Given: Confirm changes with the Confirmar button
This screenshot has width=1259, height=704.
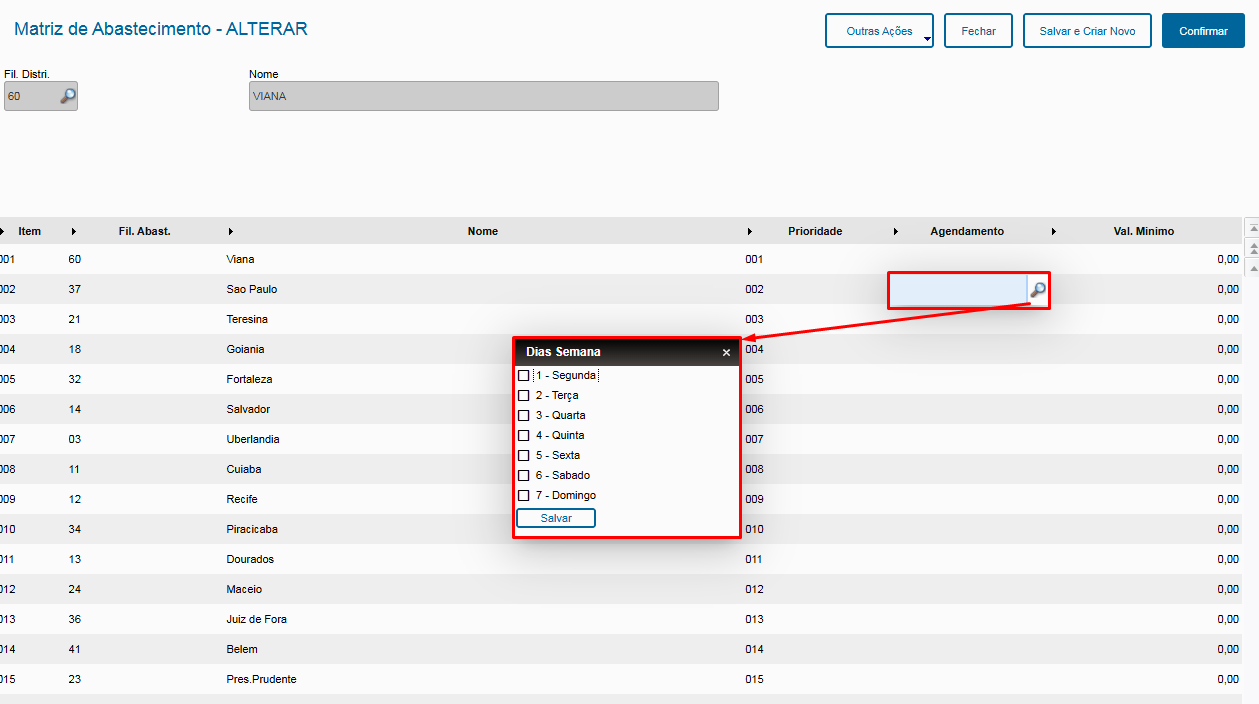Looking at the screenshot, I should coord(1203,31).
